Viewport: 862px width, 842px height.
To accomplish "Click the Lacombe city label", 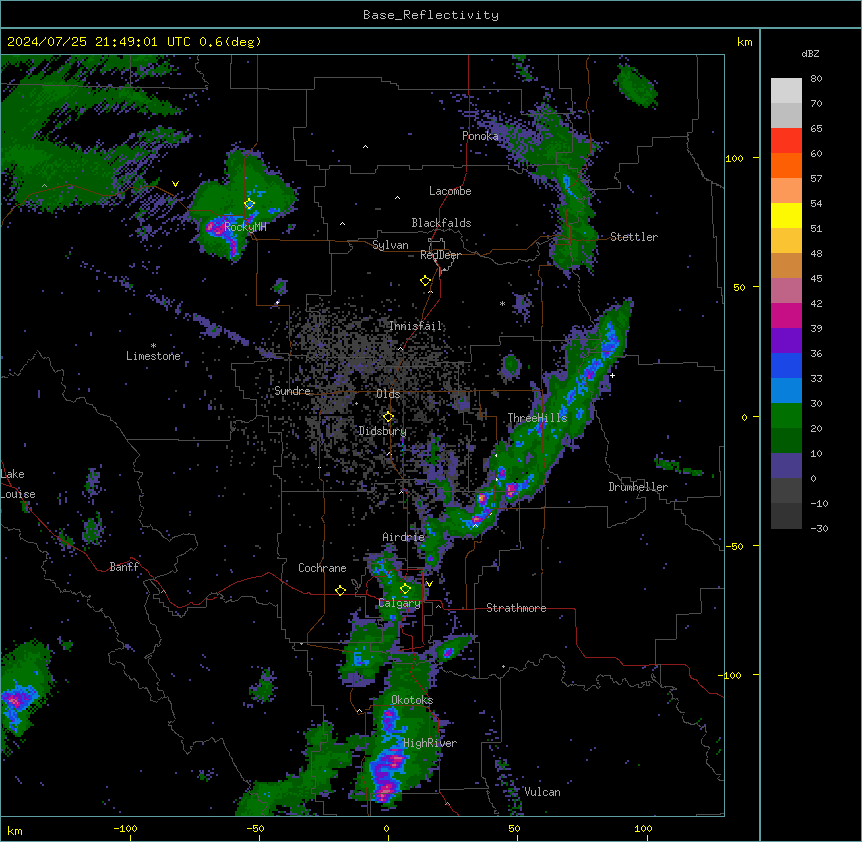I will (450, 191).
